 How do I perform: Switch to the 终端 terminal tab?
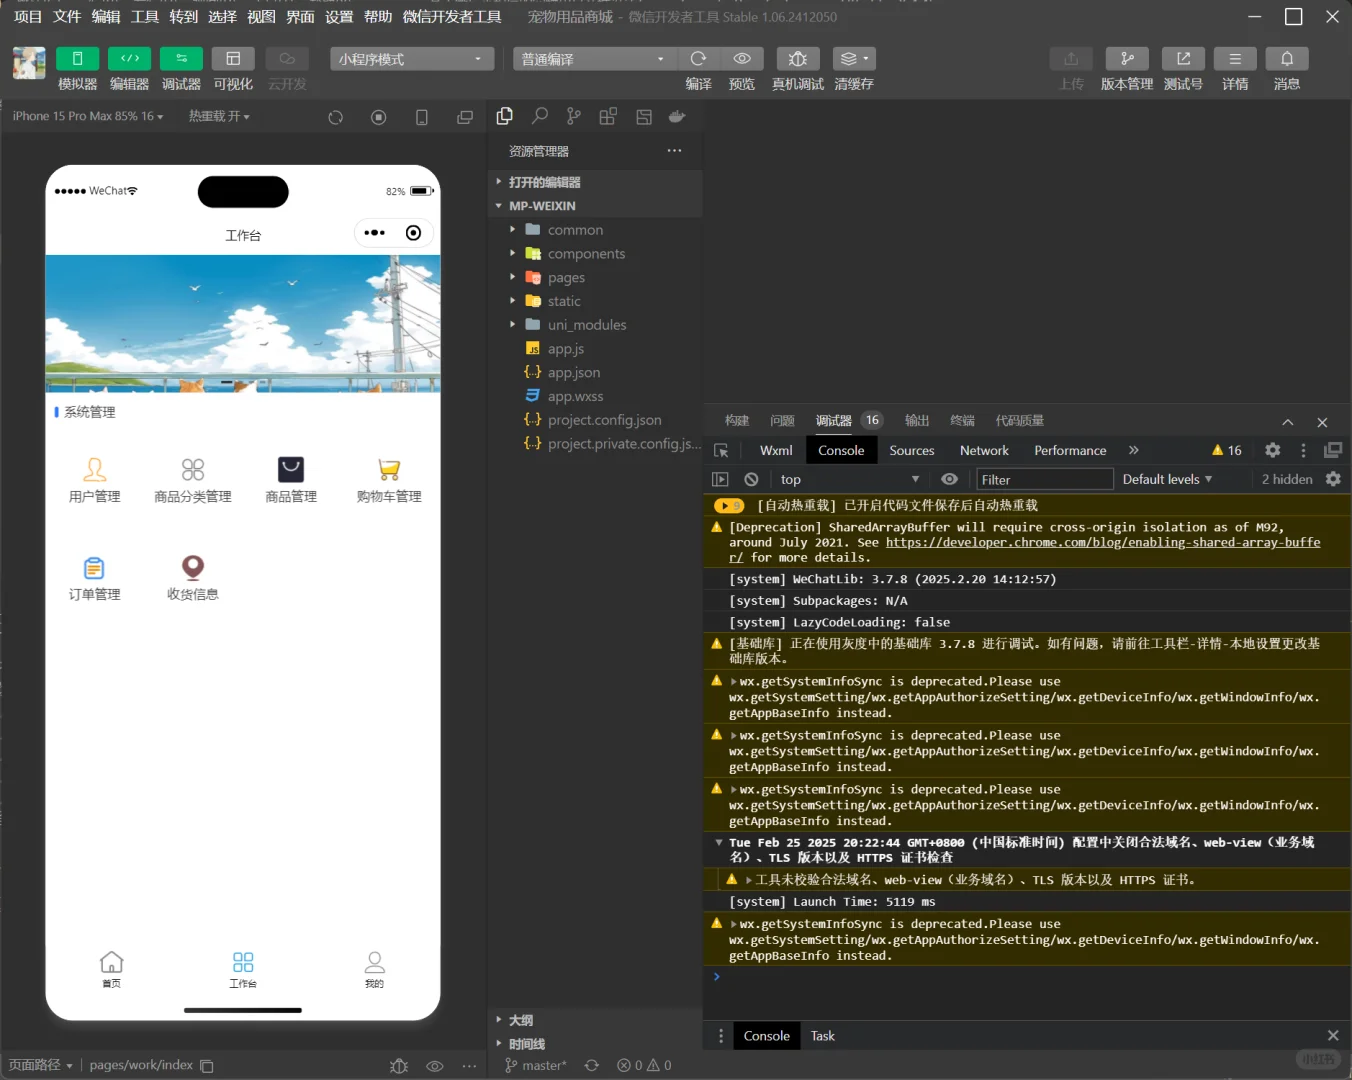point(962,421)
